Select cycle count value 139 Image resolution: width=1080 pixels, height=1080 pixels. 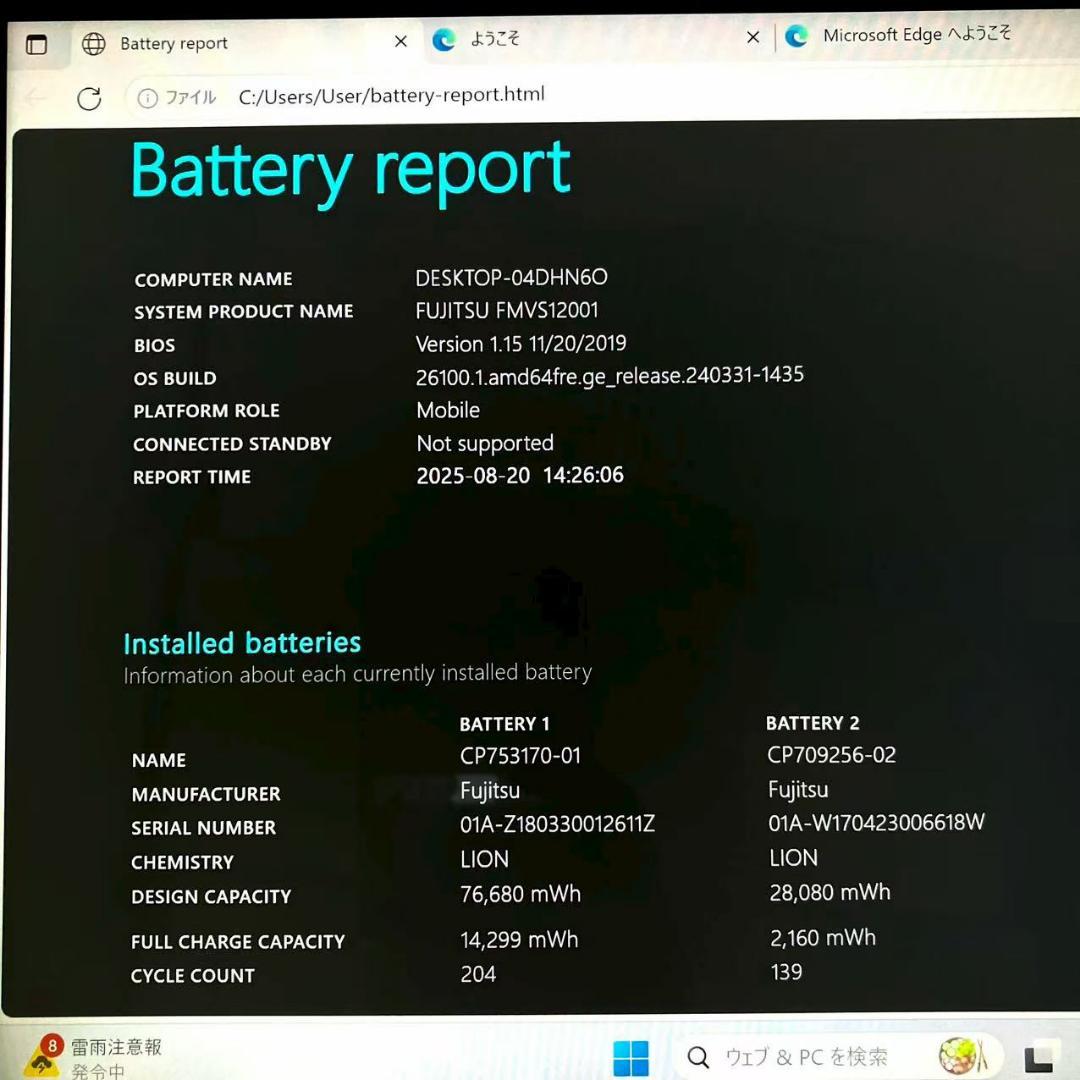point(786,972)
